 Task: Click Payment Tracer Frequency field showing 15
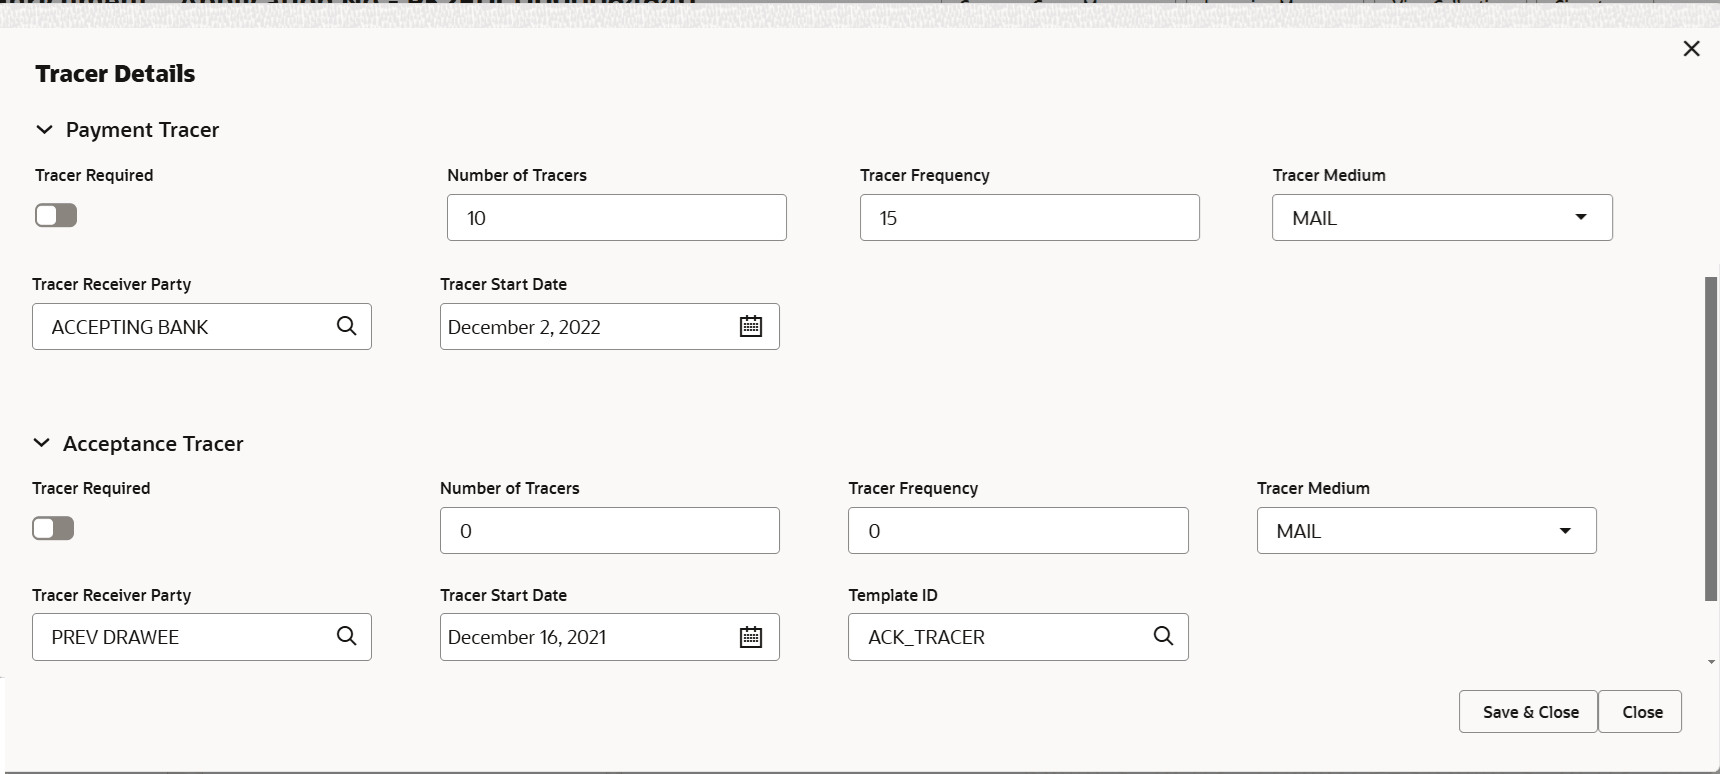pyautogui.click(x=1029, y=218)
